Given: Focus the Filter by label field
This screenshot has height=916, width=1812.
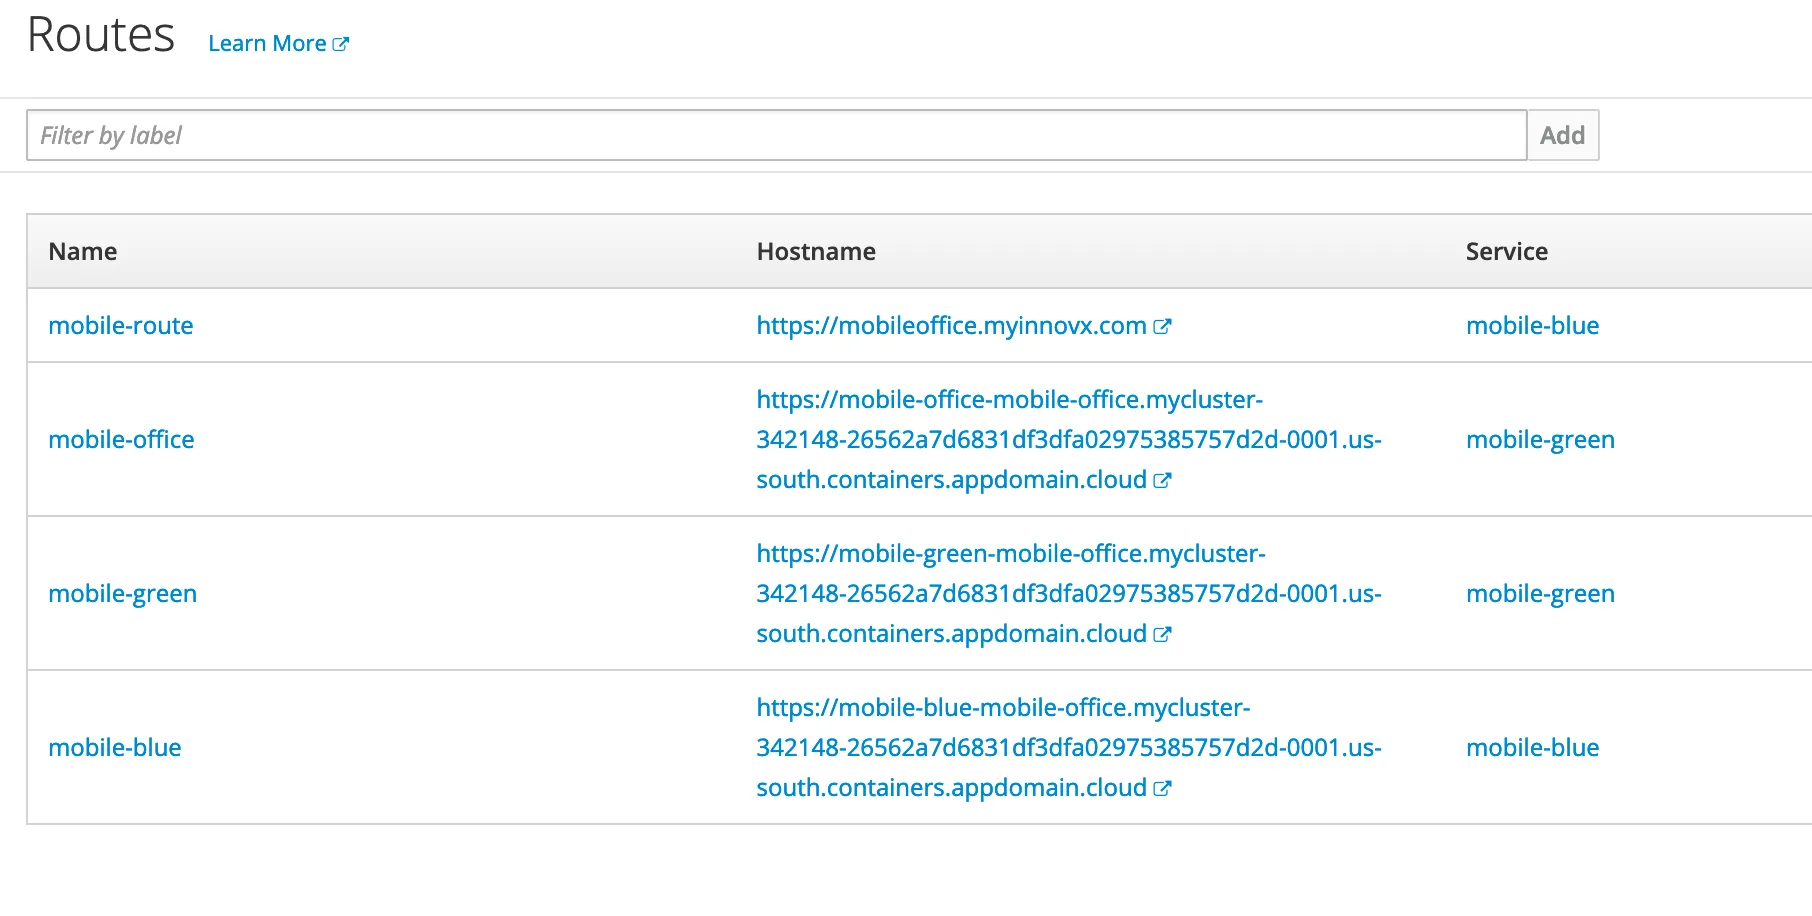Looking at the screenshot, I should click(x=776, y=135).
